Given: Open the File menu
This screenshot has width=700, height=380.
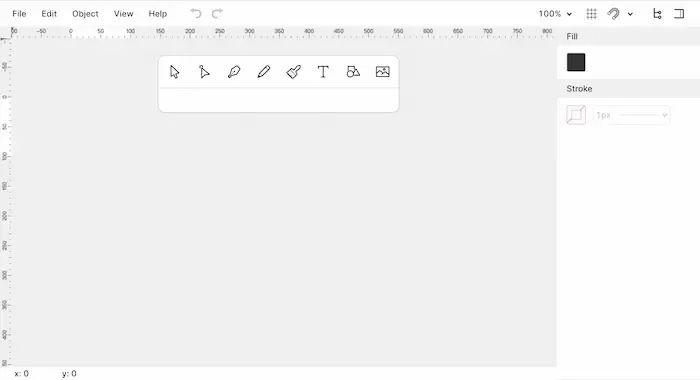Looking at the screenshot, I should coord(19,14).
